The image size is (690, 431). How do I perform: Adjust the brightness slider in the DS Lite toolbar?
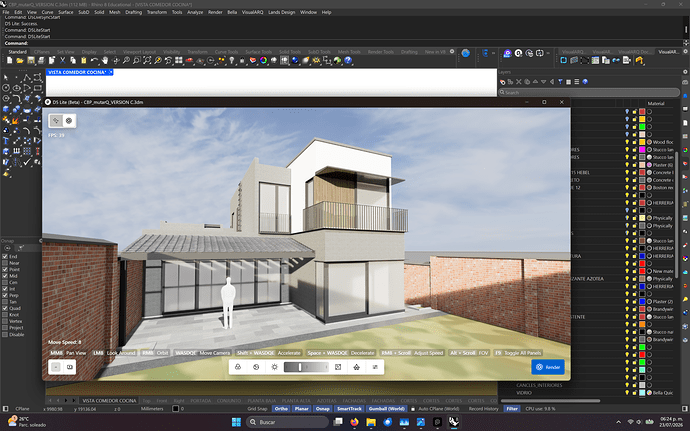tap(306, 367)
